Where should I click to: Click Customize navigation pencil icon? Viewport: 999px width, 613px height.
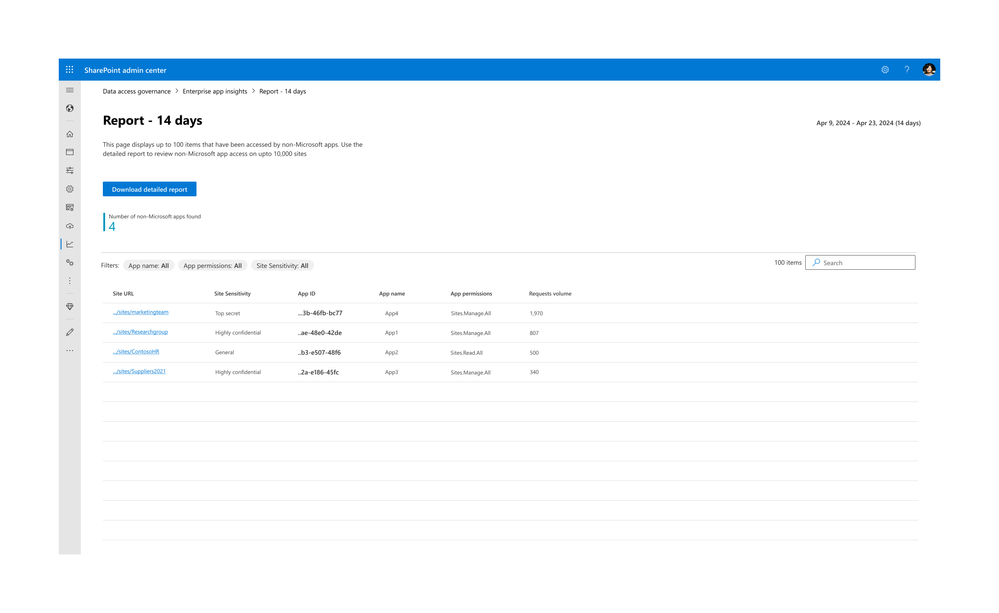(69, 332)
